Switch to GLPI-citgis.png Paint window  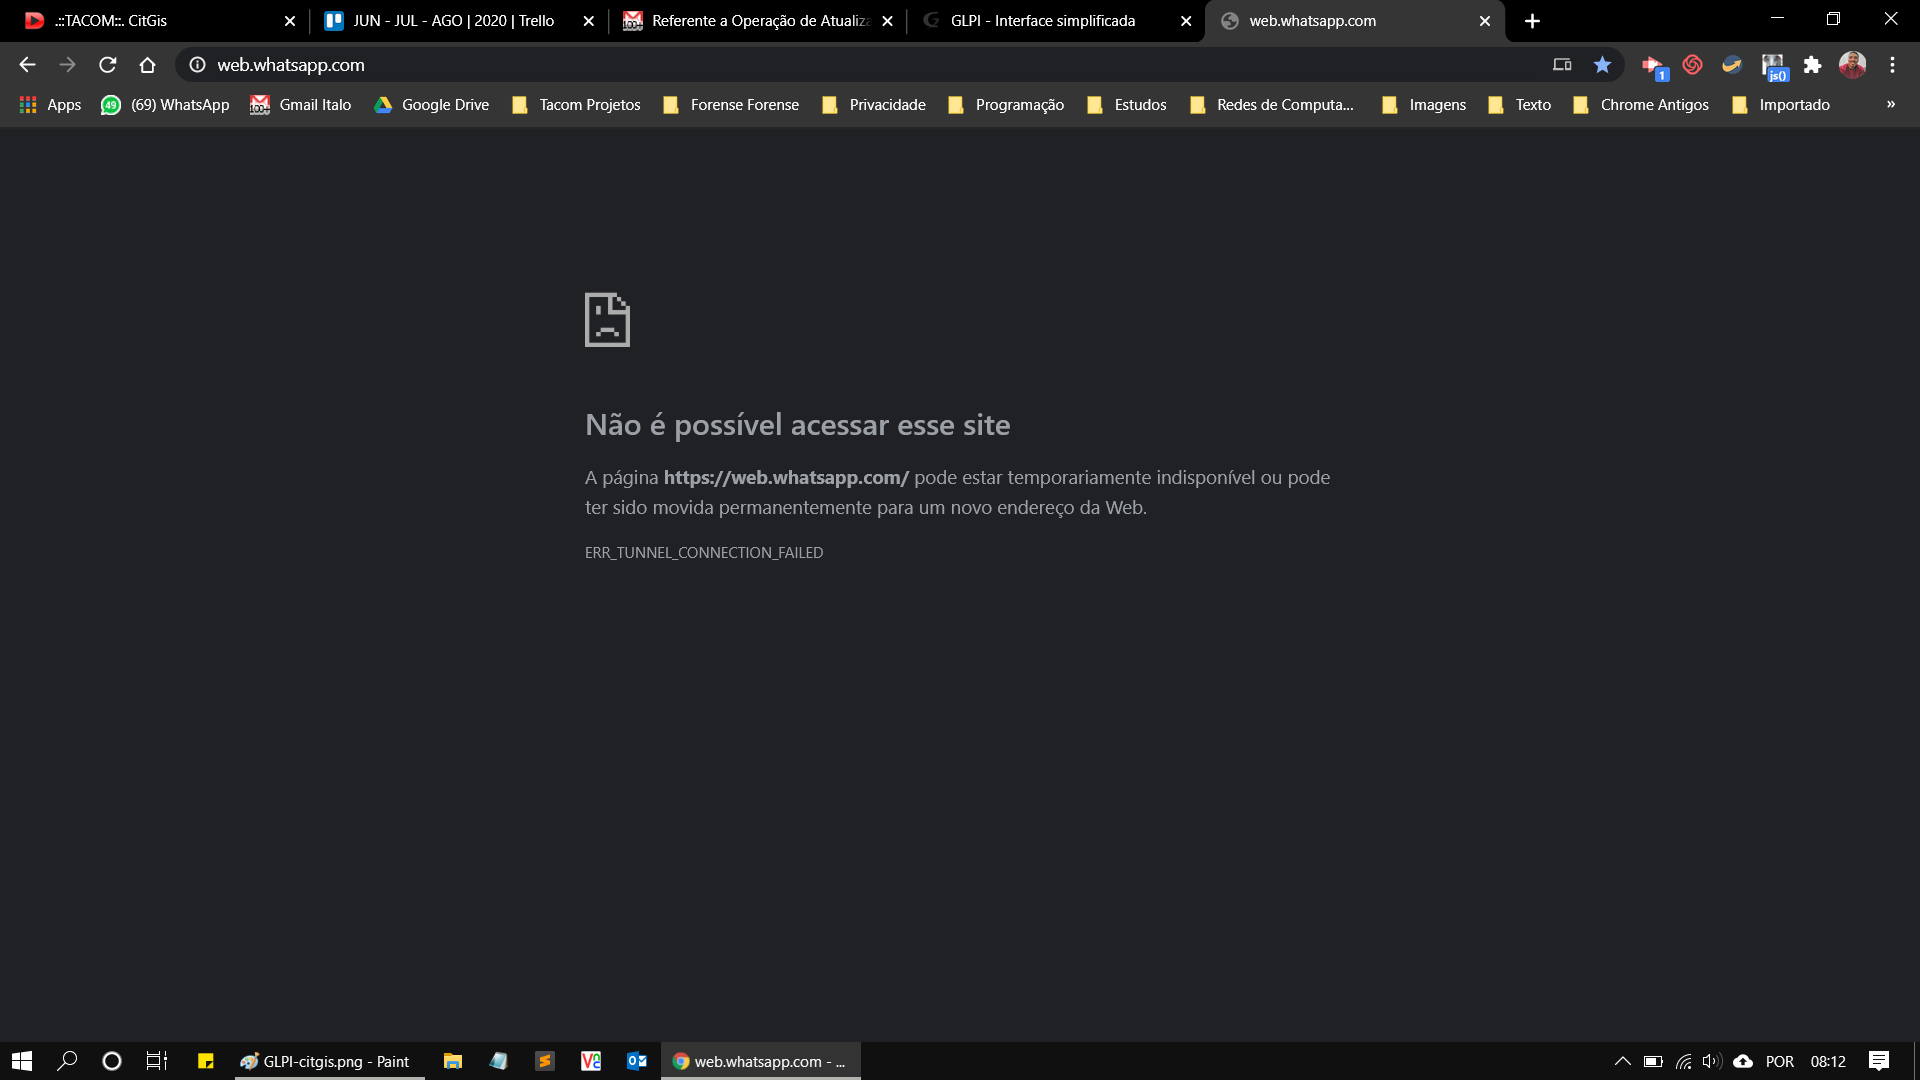(x=330, y=1061)
